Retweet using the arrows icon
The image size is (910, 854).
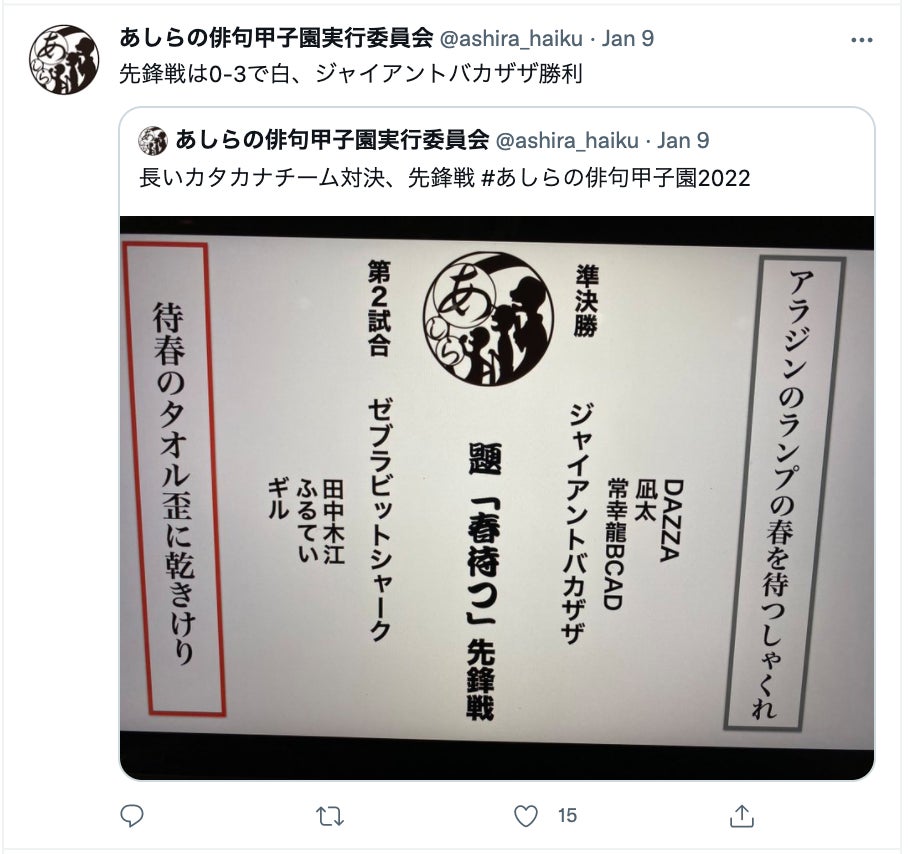pos(330,816)
